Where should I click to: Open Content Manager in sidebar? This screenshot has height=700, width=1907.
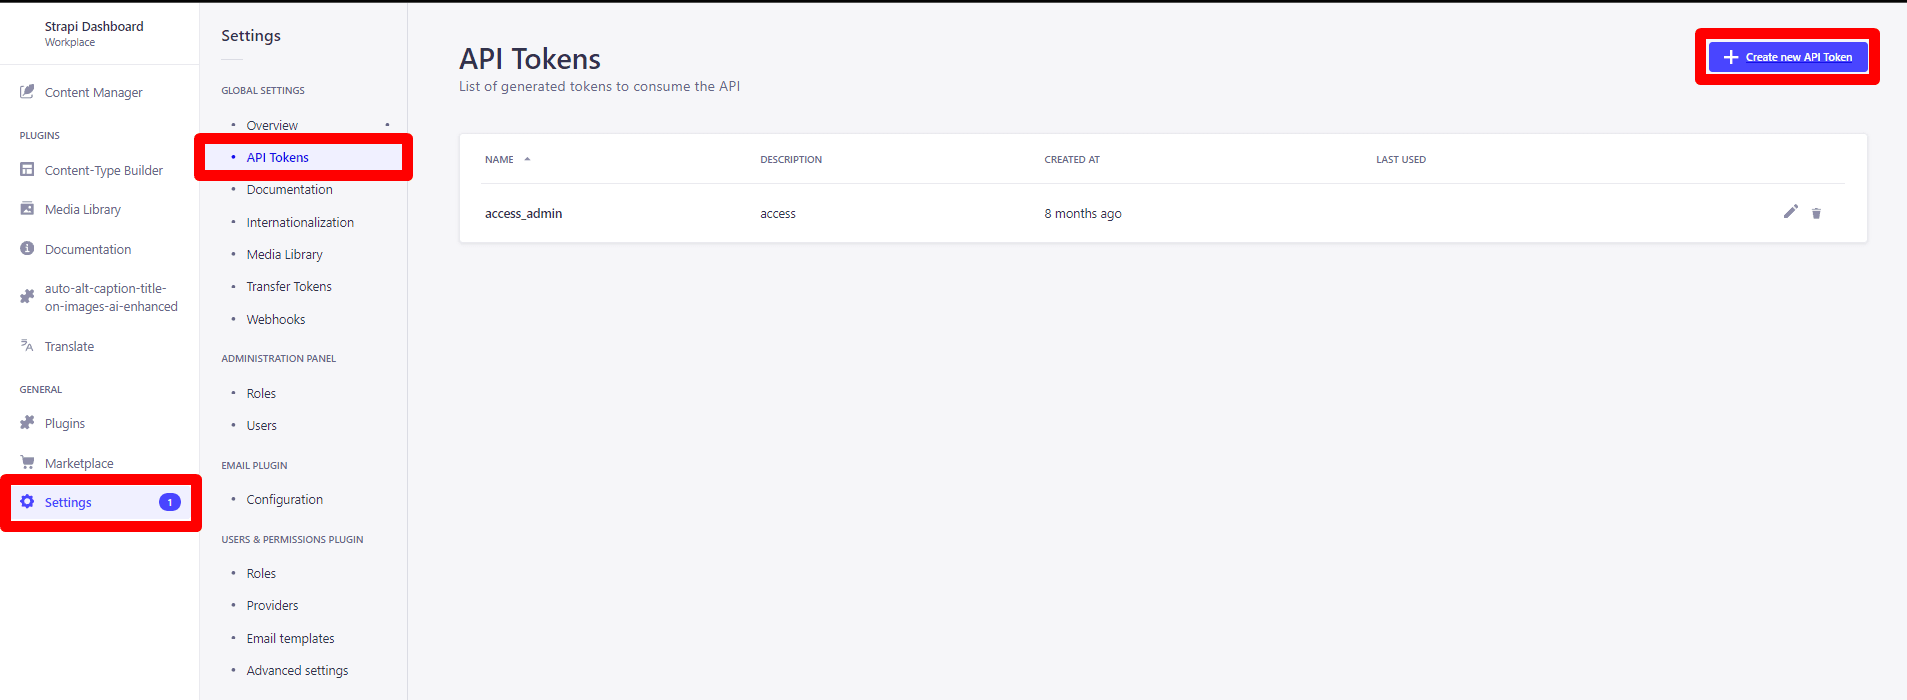(93, 92)
